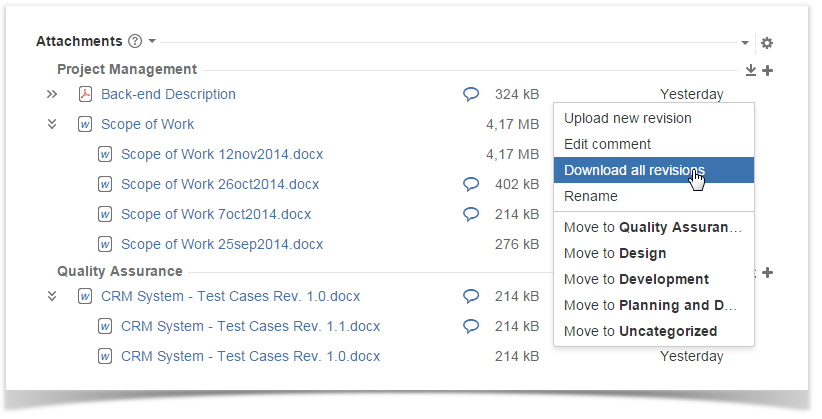Collapse Scope of Work revisions list

tap(52, 124)
